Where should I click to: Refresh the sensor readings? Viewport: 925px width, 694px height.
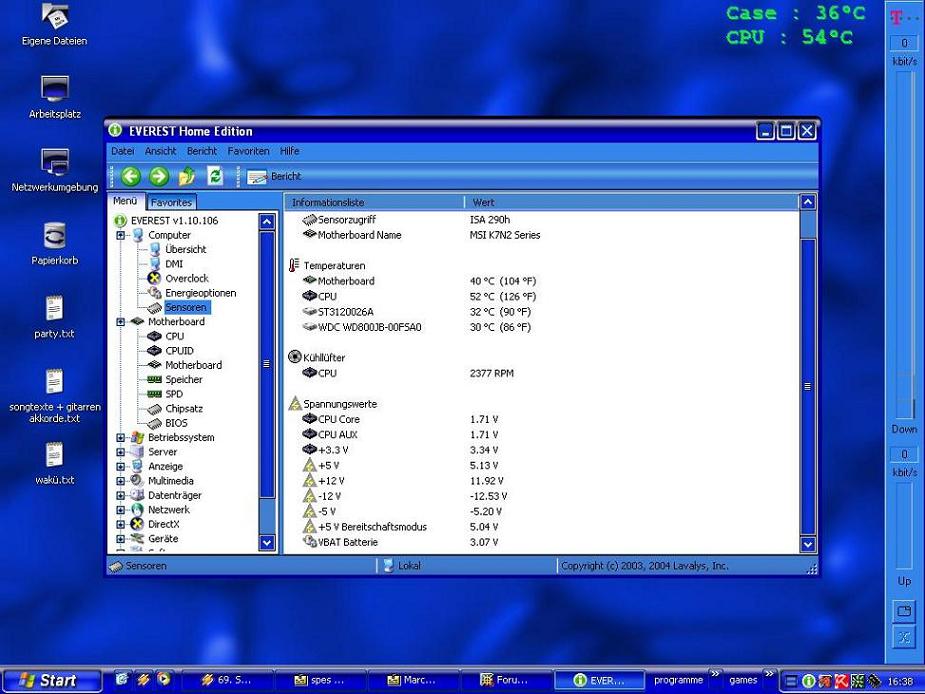pos(215,176)
